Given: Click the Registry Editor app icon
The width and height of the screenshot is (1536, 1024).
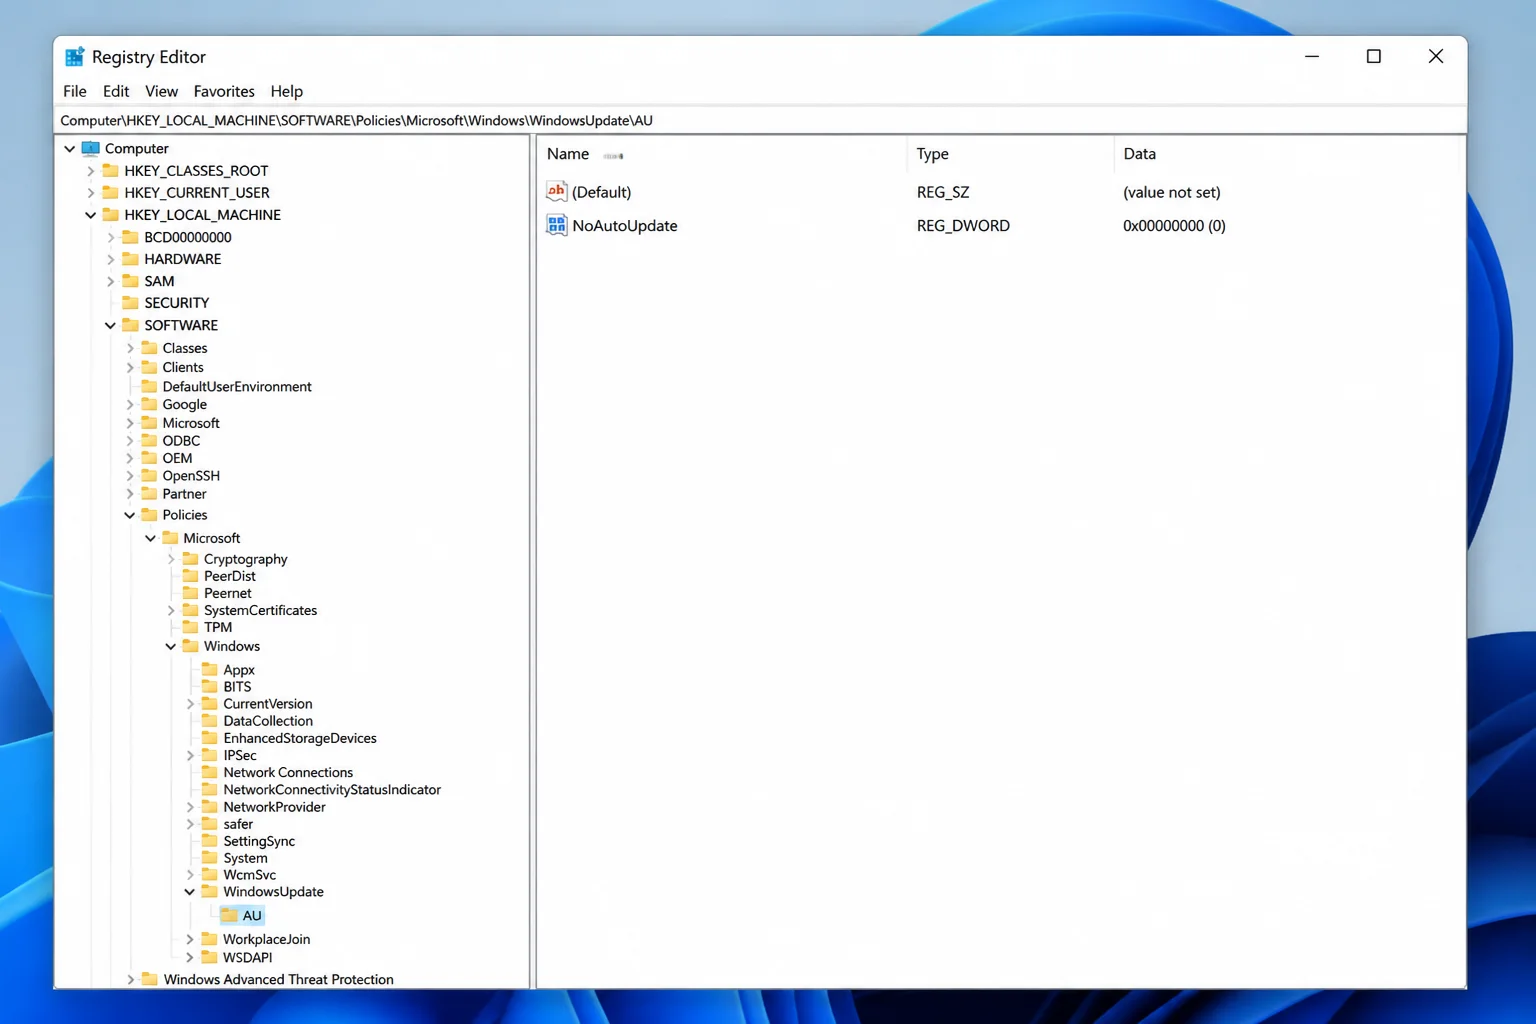Looking at the screenshot, I should [x=75, y=57].
